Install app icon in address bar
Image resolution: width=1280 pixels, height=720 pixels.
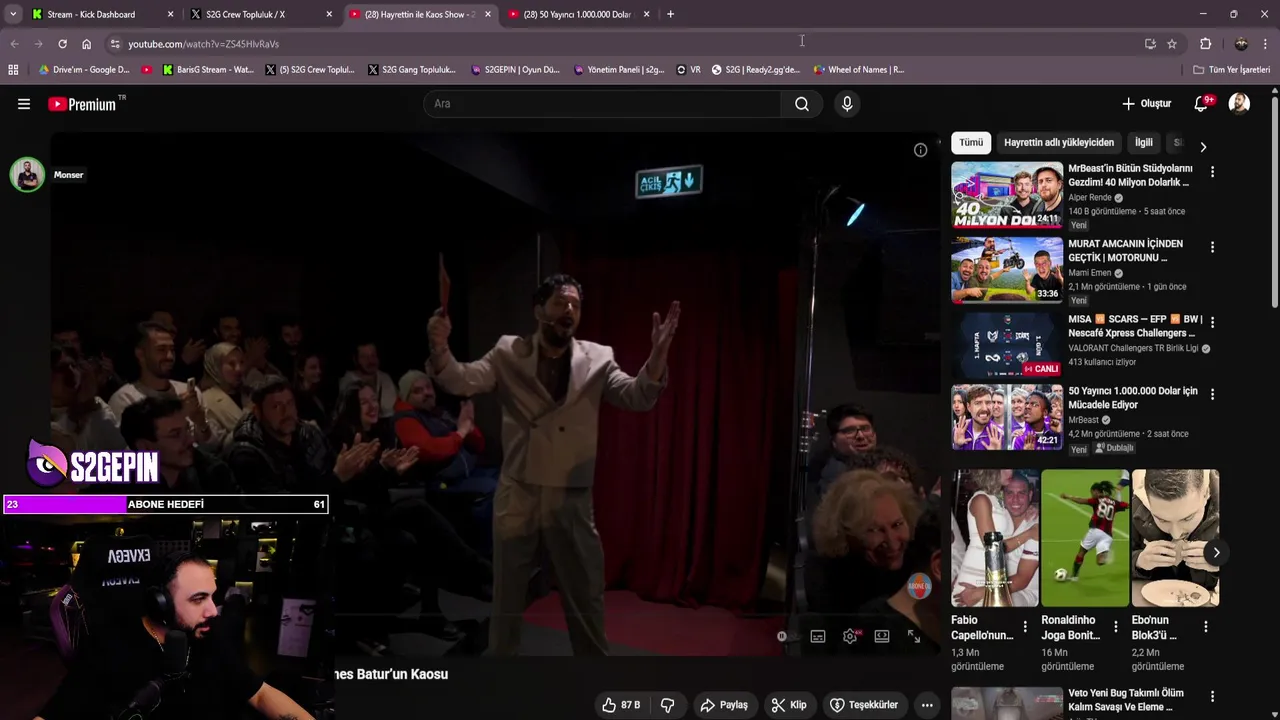1150,44
